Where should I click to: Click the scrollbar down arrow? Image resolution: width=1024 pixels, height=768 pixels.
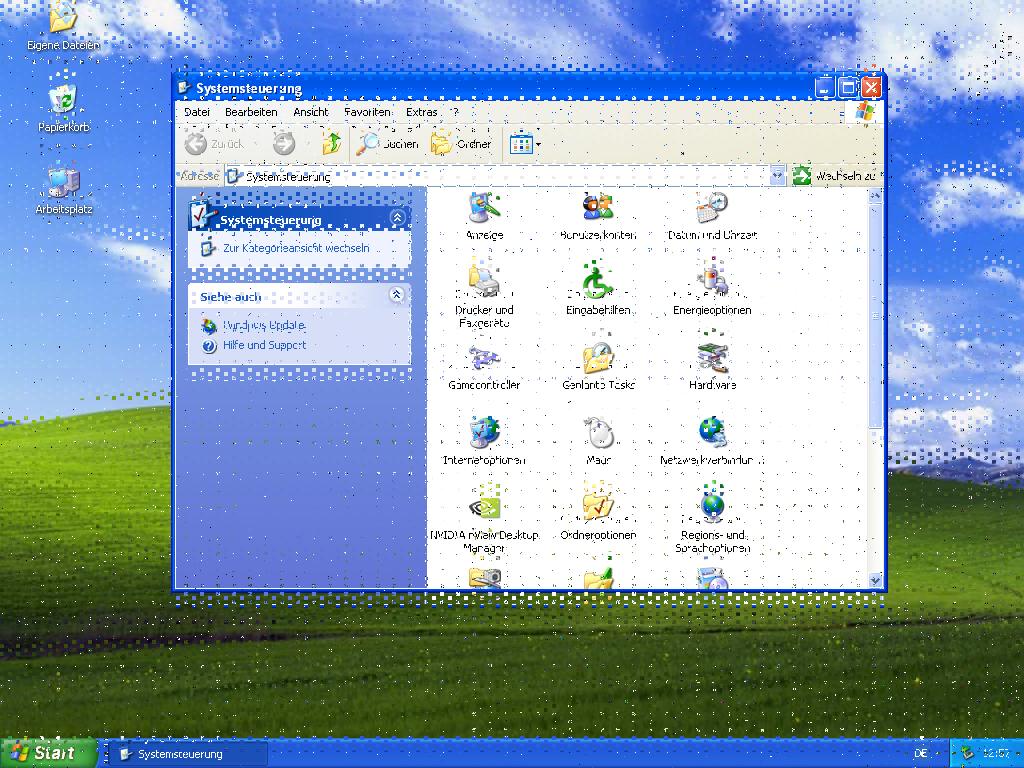875,579
